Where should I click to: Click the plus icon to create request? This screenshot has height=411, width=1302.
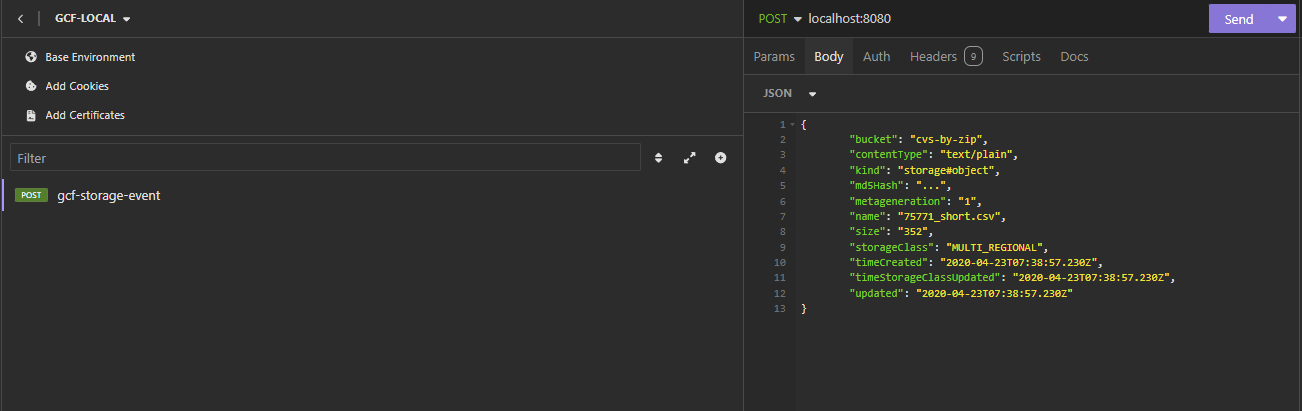720,158
